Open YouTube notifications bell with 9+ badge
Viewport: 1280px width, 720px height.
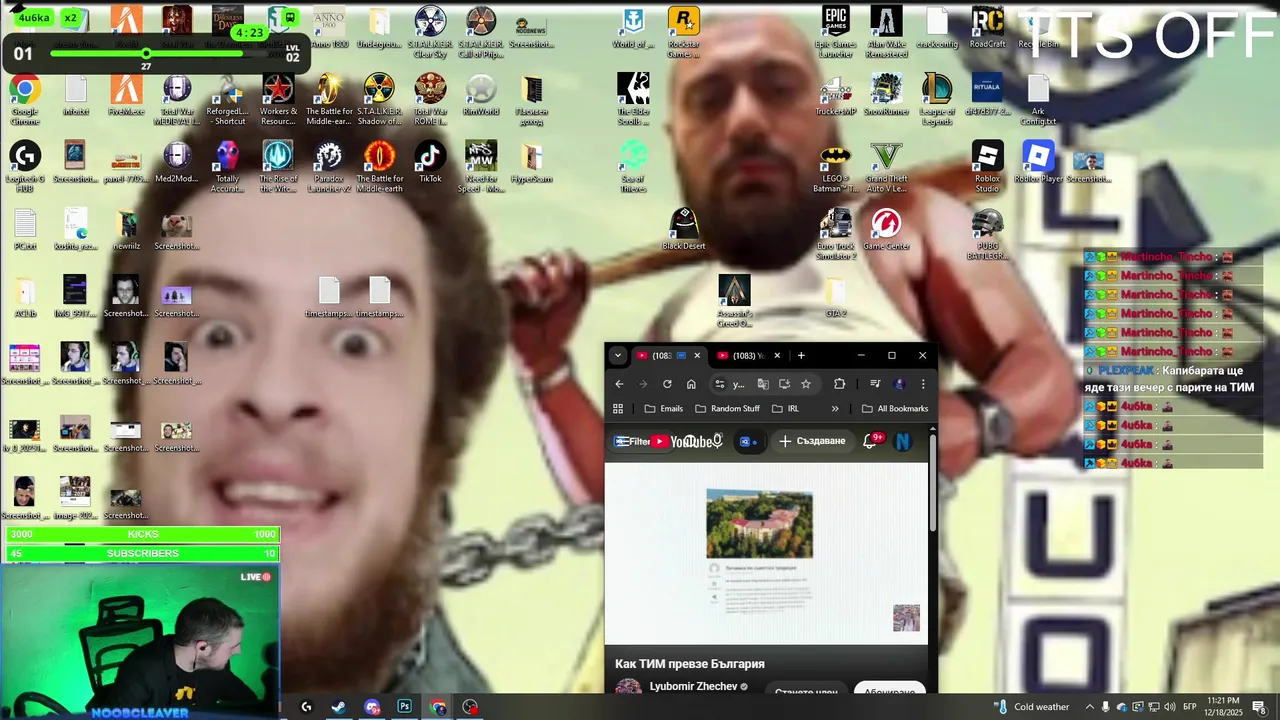click(x=872, y=441)
